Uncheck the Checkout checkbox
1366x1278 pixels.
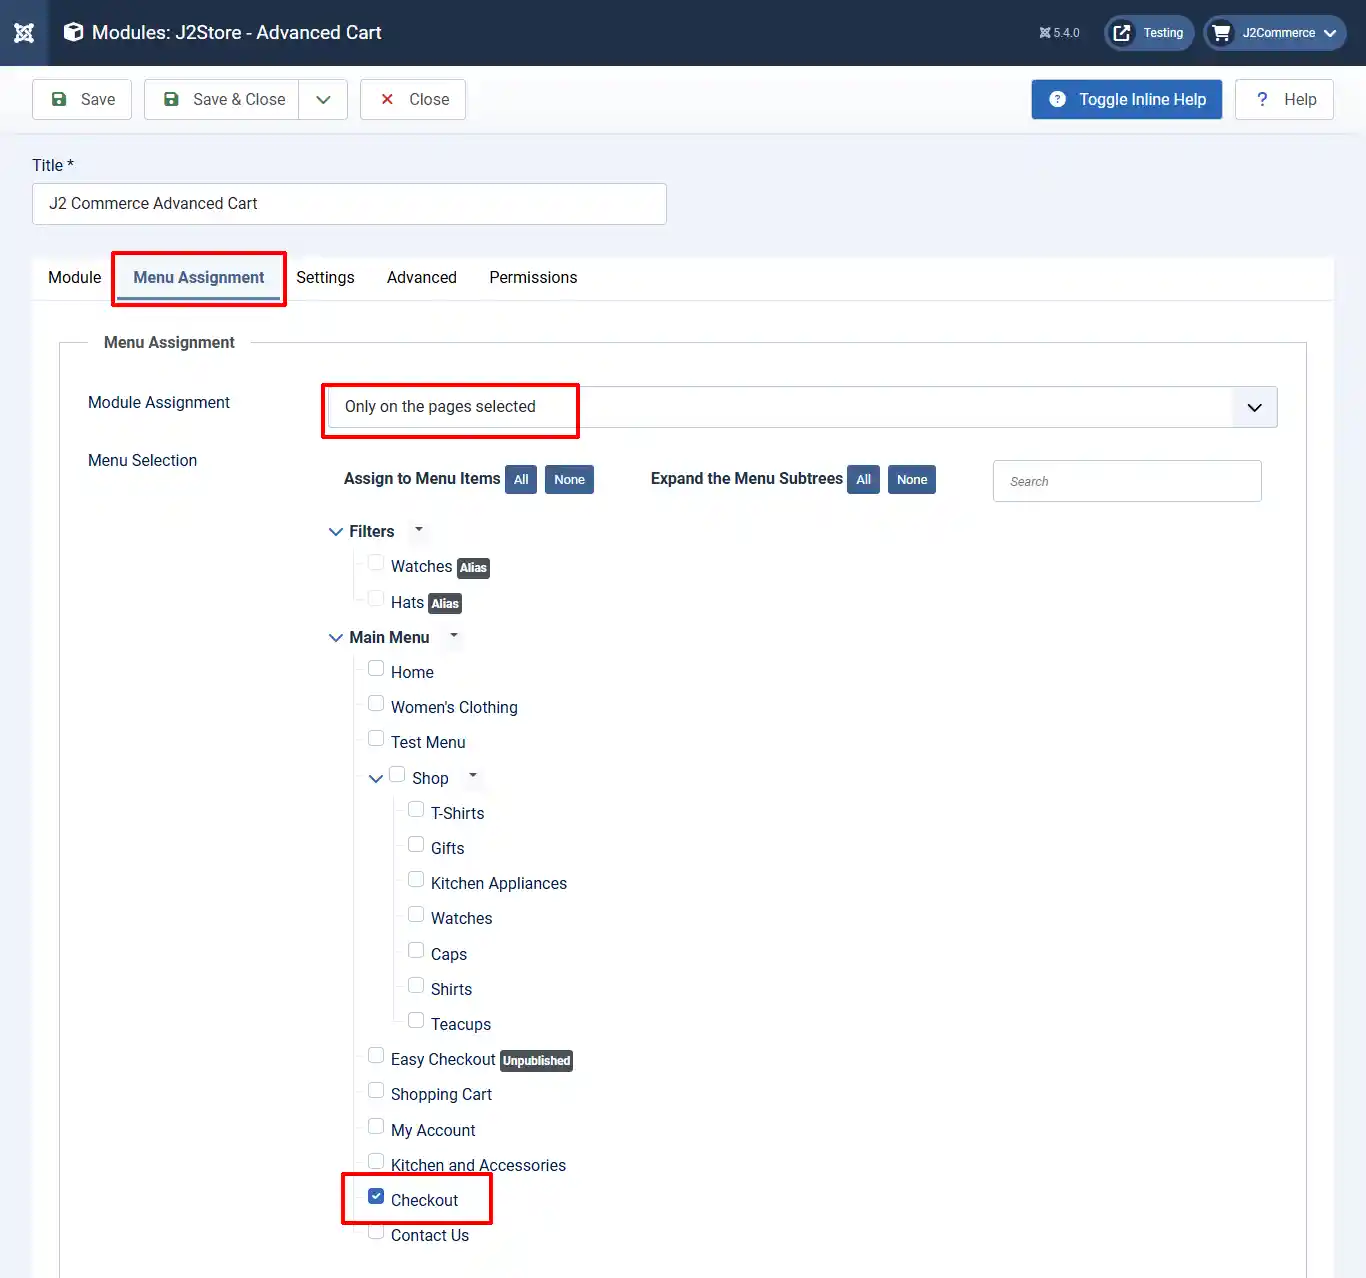pos(376,1196)
